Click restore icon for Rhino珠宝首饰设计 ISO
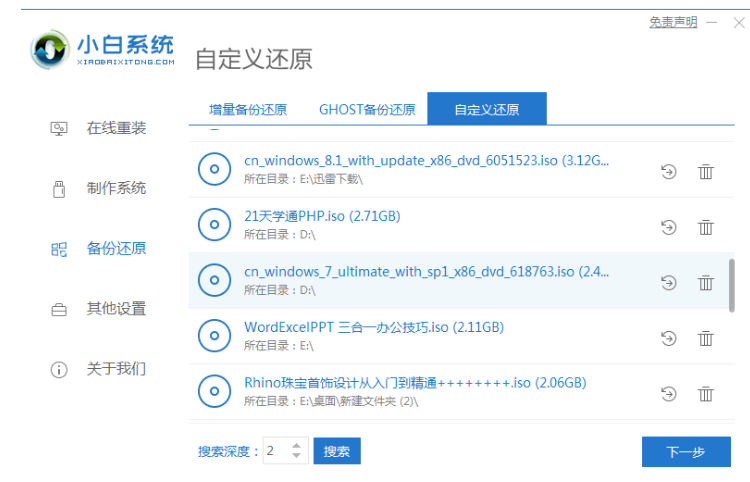Screen dimensions: 750x482 click(669, 393)
